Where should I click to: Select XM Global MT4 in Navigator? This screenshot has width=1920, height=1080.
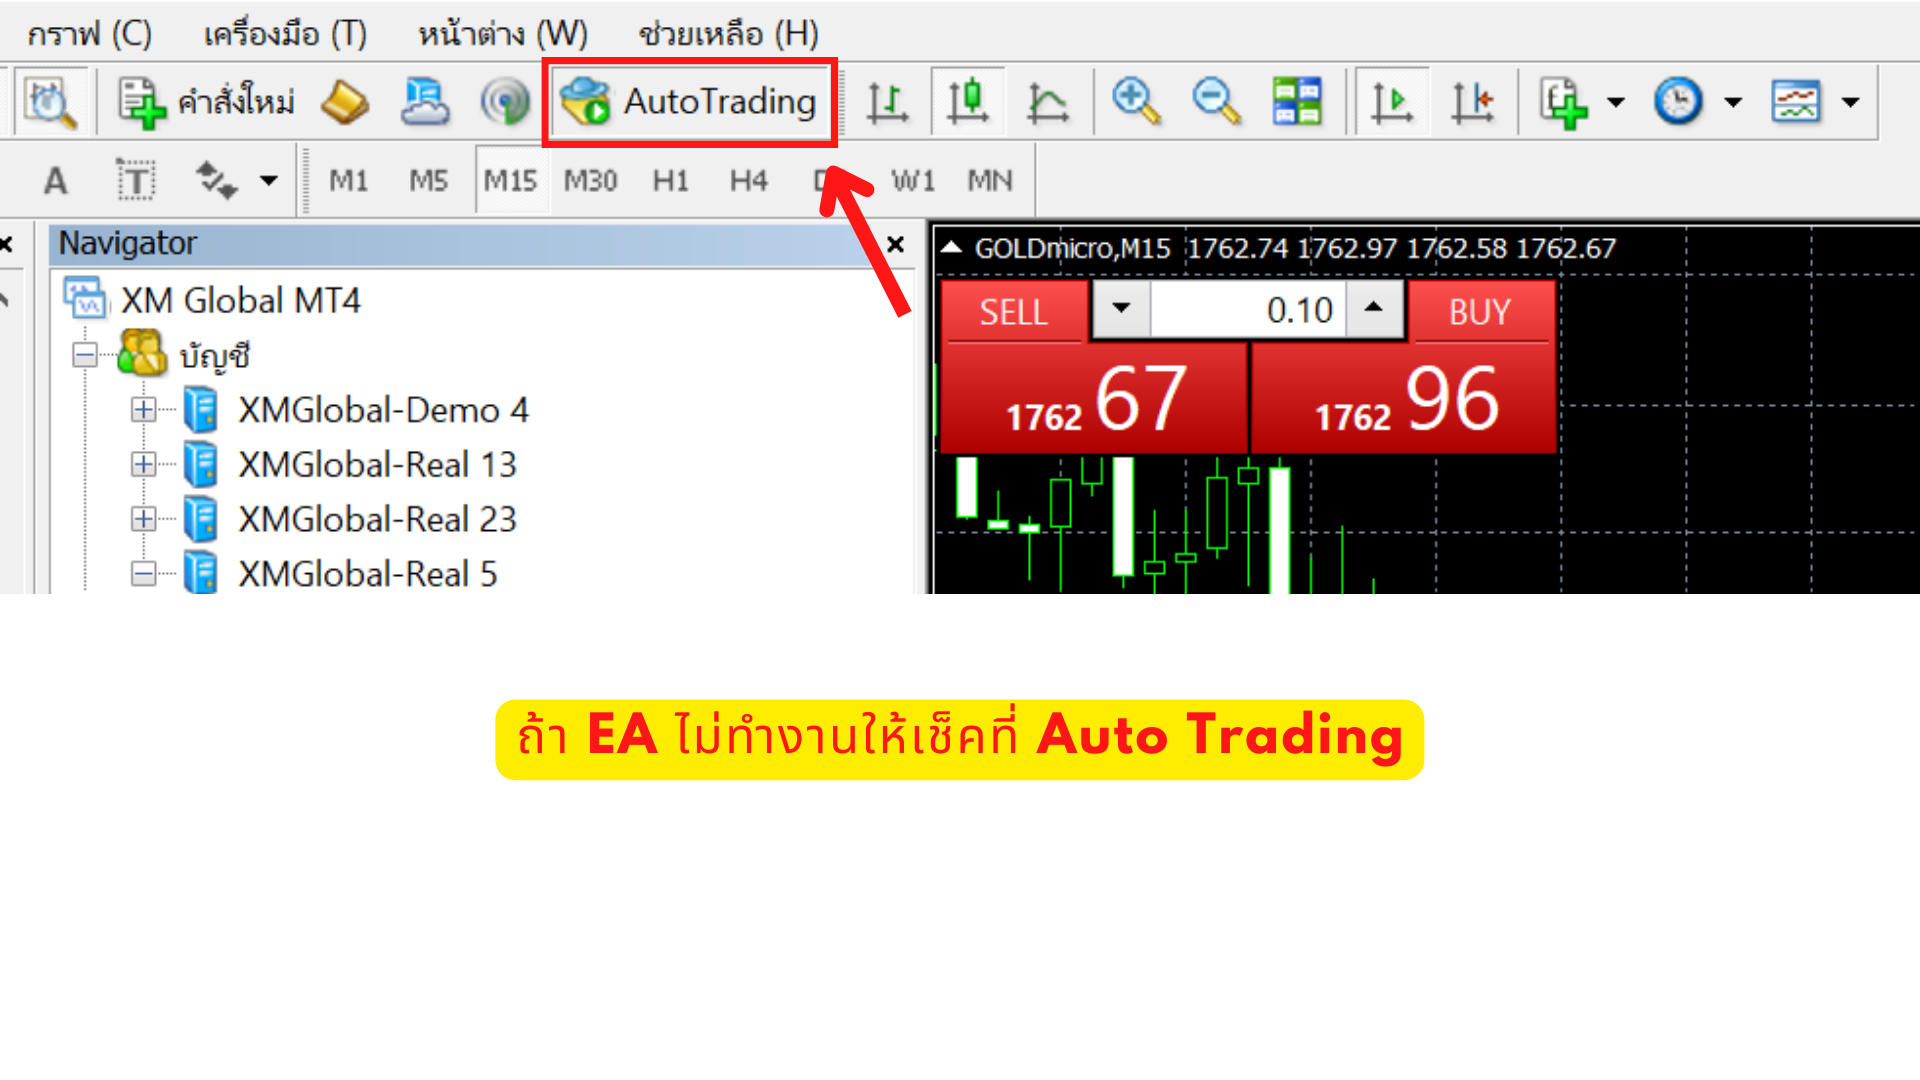241,301
